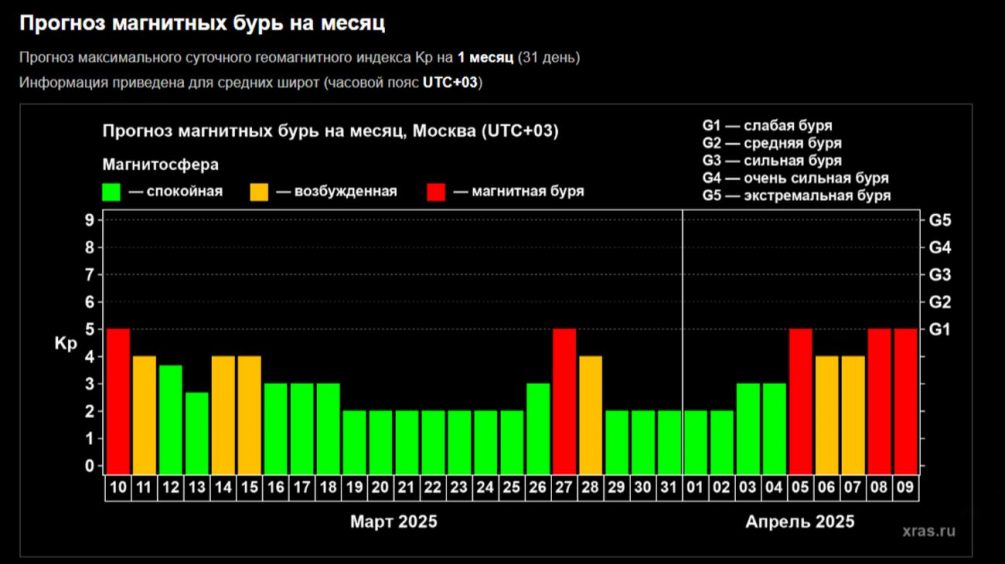The width and height of the screenshot is (1005, 564).
Task: Click the green calm magnetosphere legend swatch
Action: click(111, 191)
